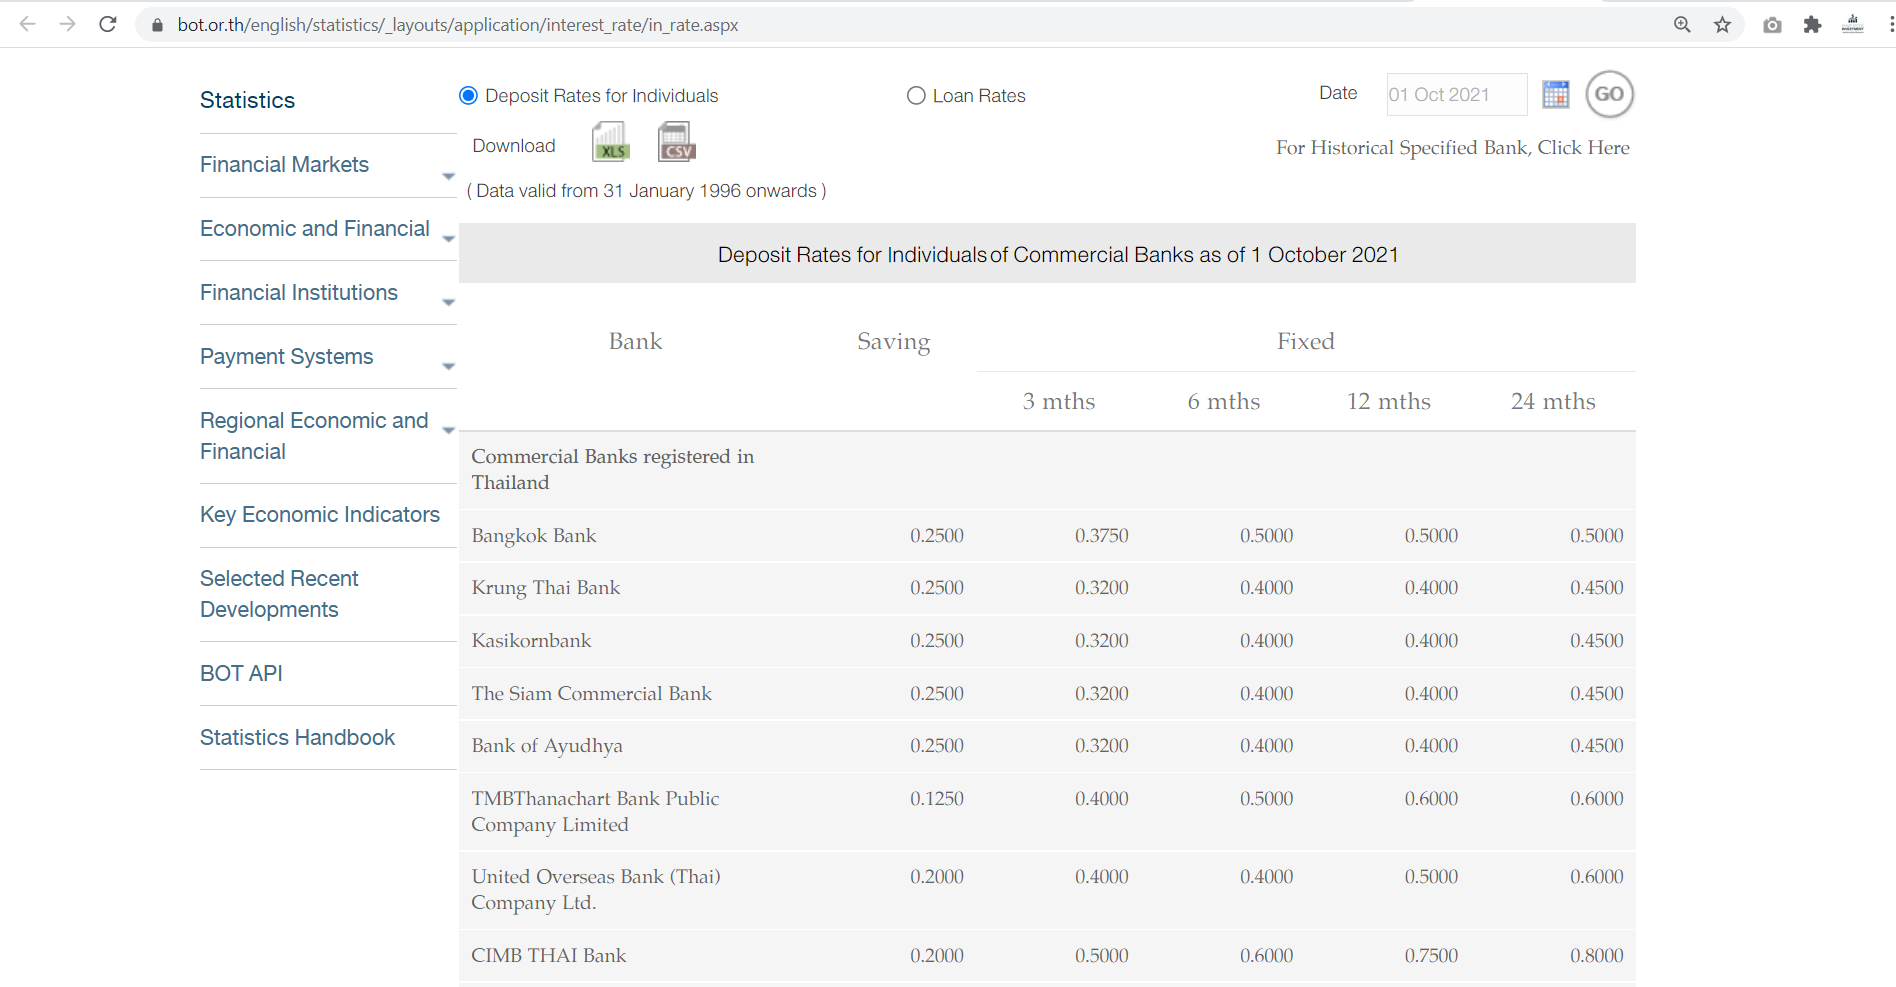The image size is (1896, 987).
Task: Open the extensions puzzle icon
Action: click(x=1812, y=25)
